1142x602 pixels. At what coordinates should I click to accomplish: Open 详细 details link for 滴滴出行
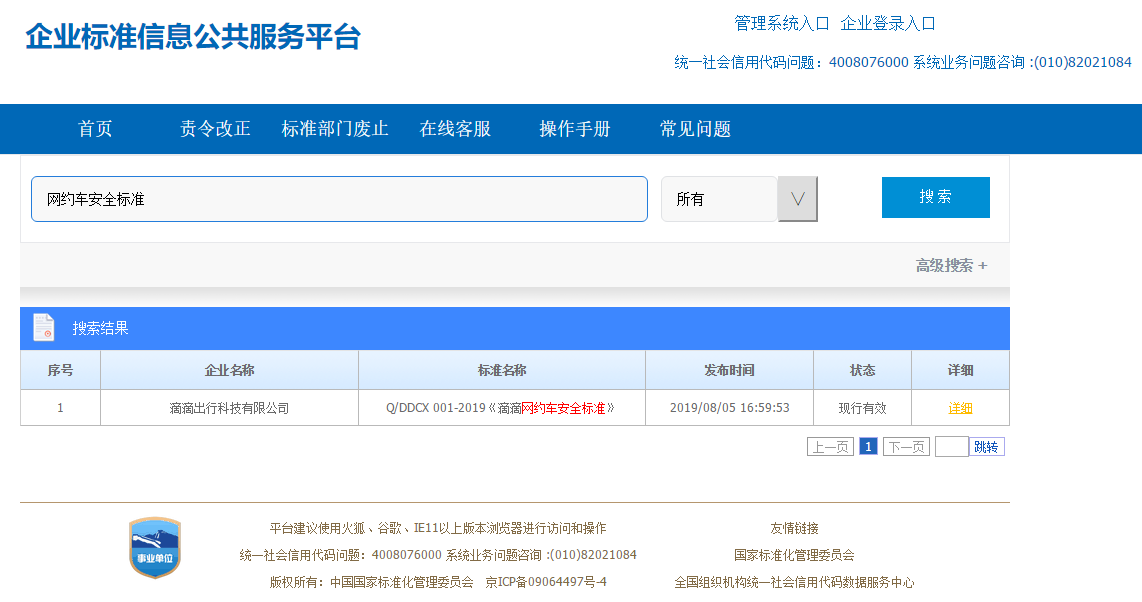960,408
